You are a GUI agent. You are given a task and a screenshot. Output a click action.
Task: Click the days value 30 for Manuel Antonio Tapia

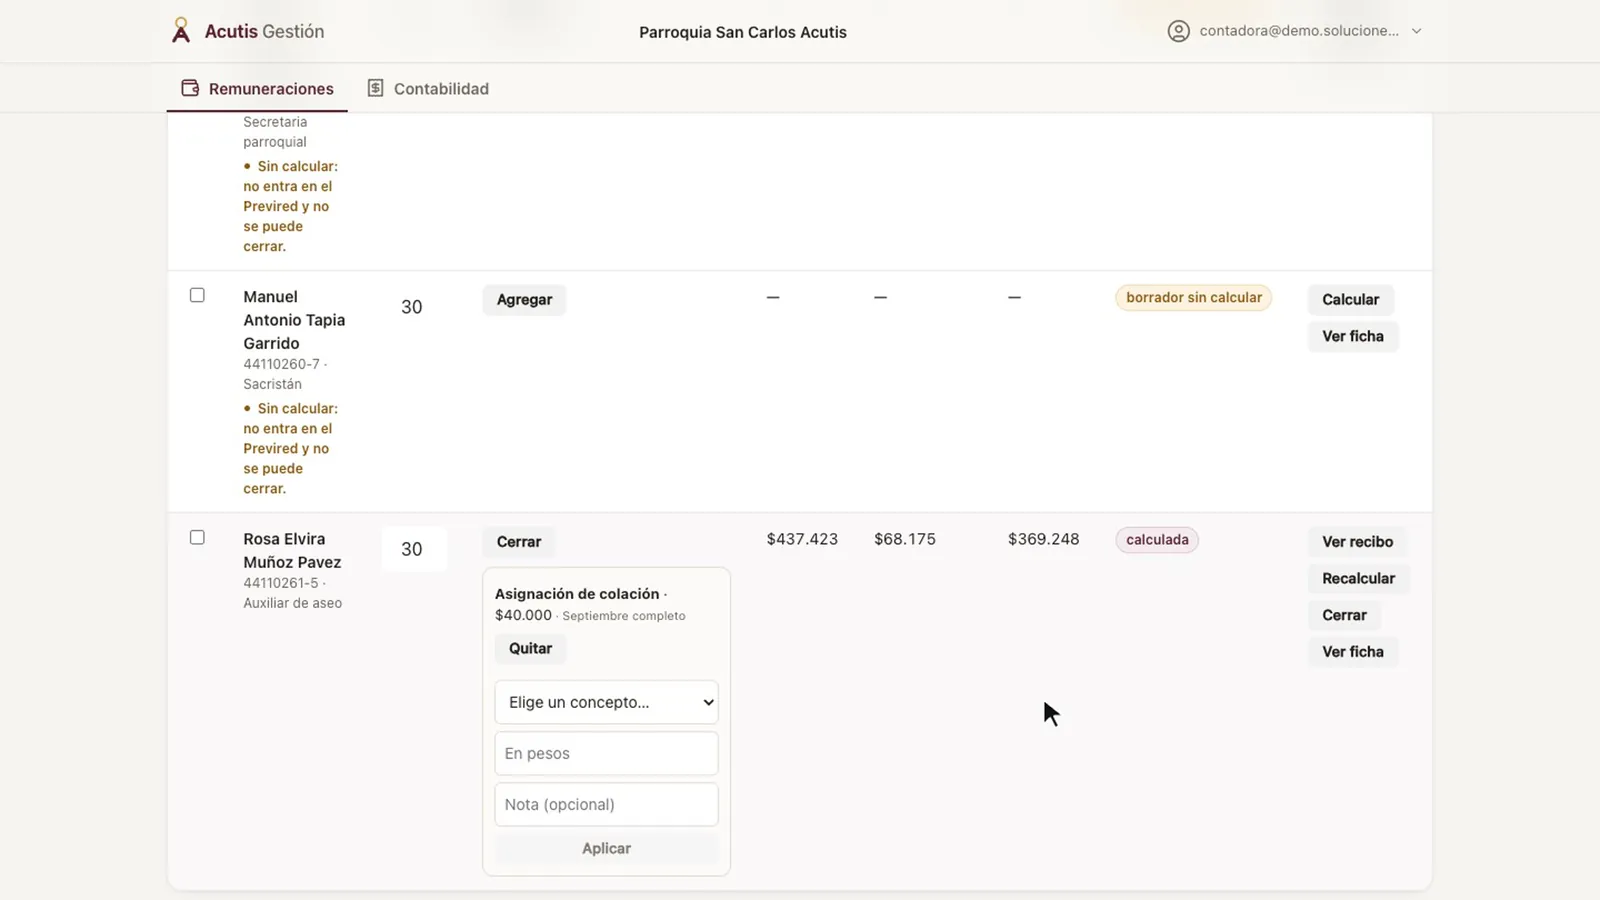tap(412, 307)
